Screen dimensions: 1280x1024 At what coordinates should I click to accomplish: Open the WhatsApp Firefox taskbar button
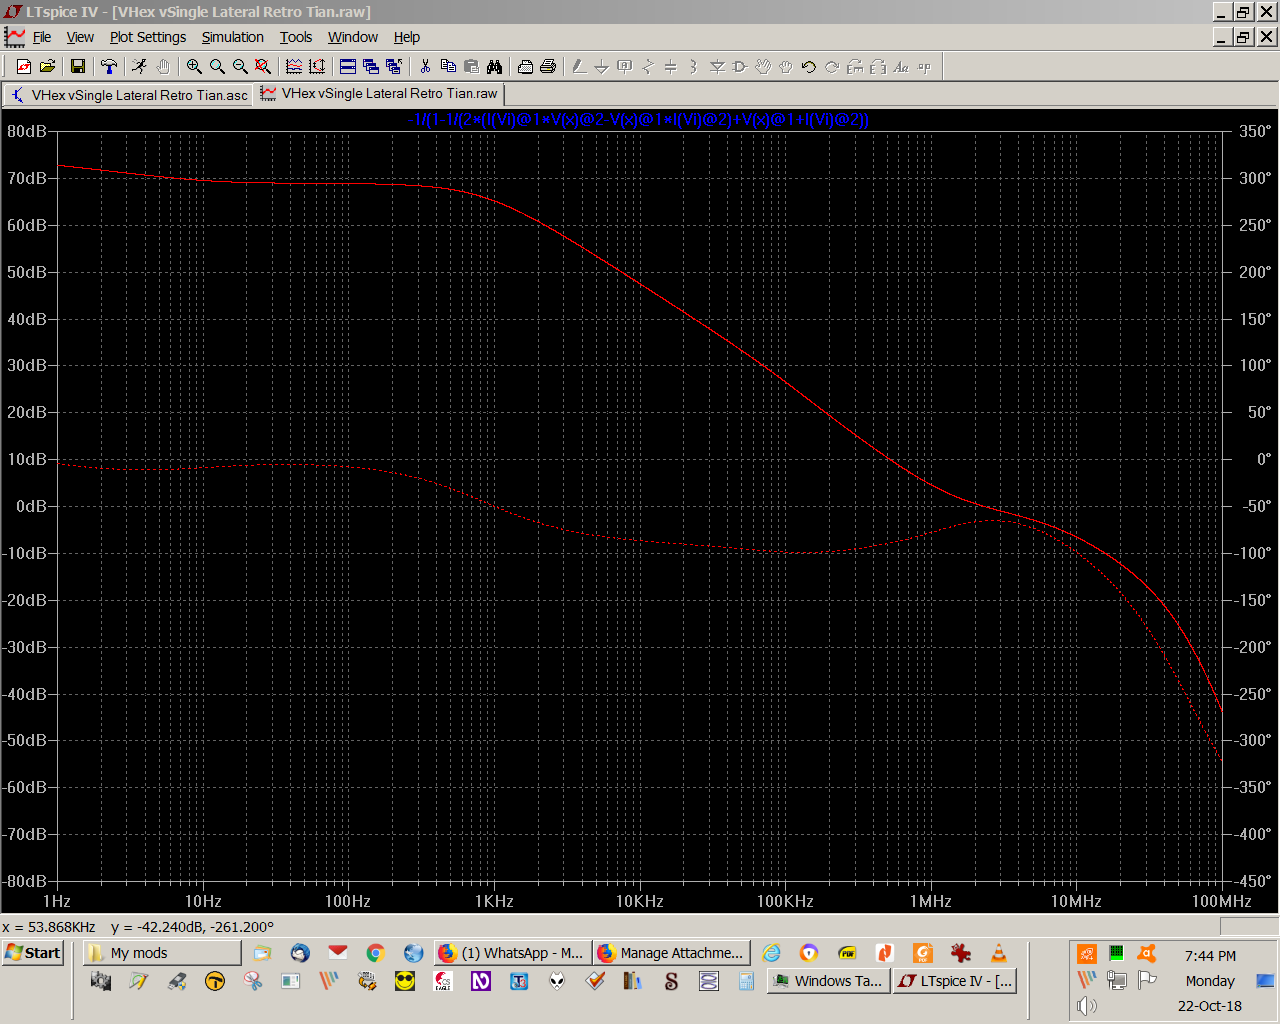pyautogui.click(x=512, y=952)
